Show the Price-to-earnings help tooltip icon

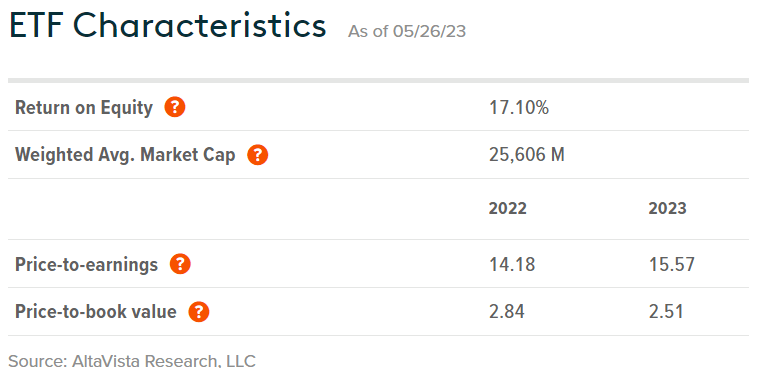(180, 264)
